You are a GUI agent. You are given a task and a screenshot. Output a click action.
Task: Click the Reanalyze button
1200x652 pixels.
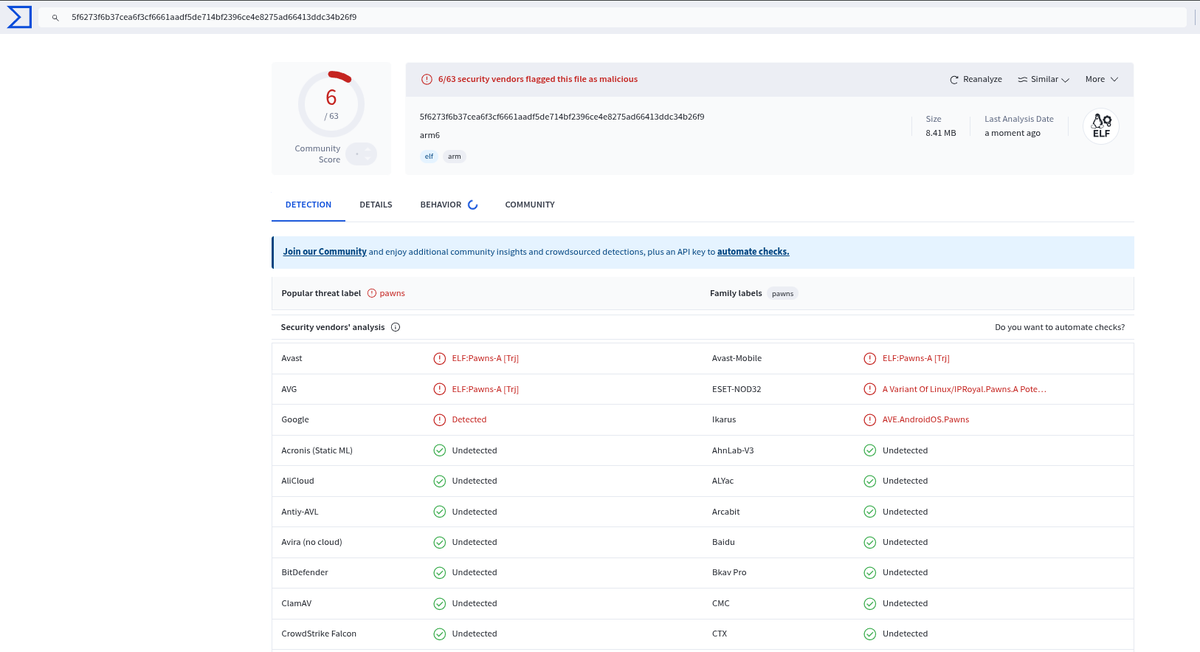point(976,79)
